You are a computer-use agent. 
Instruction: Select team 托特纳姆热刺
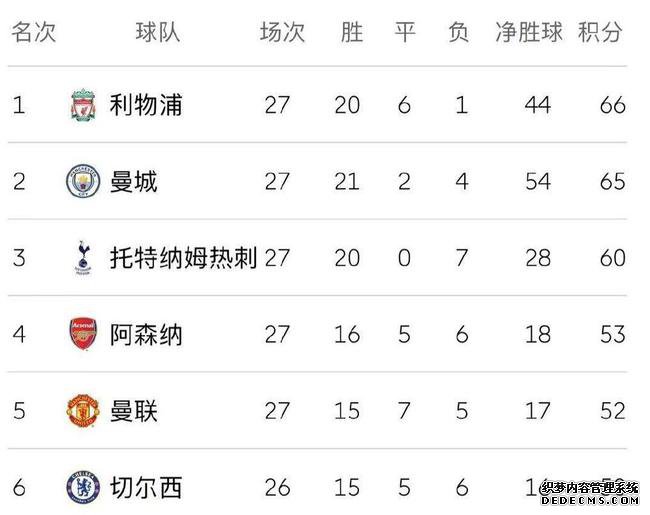[x=183, y=258]
